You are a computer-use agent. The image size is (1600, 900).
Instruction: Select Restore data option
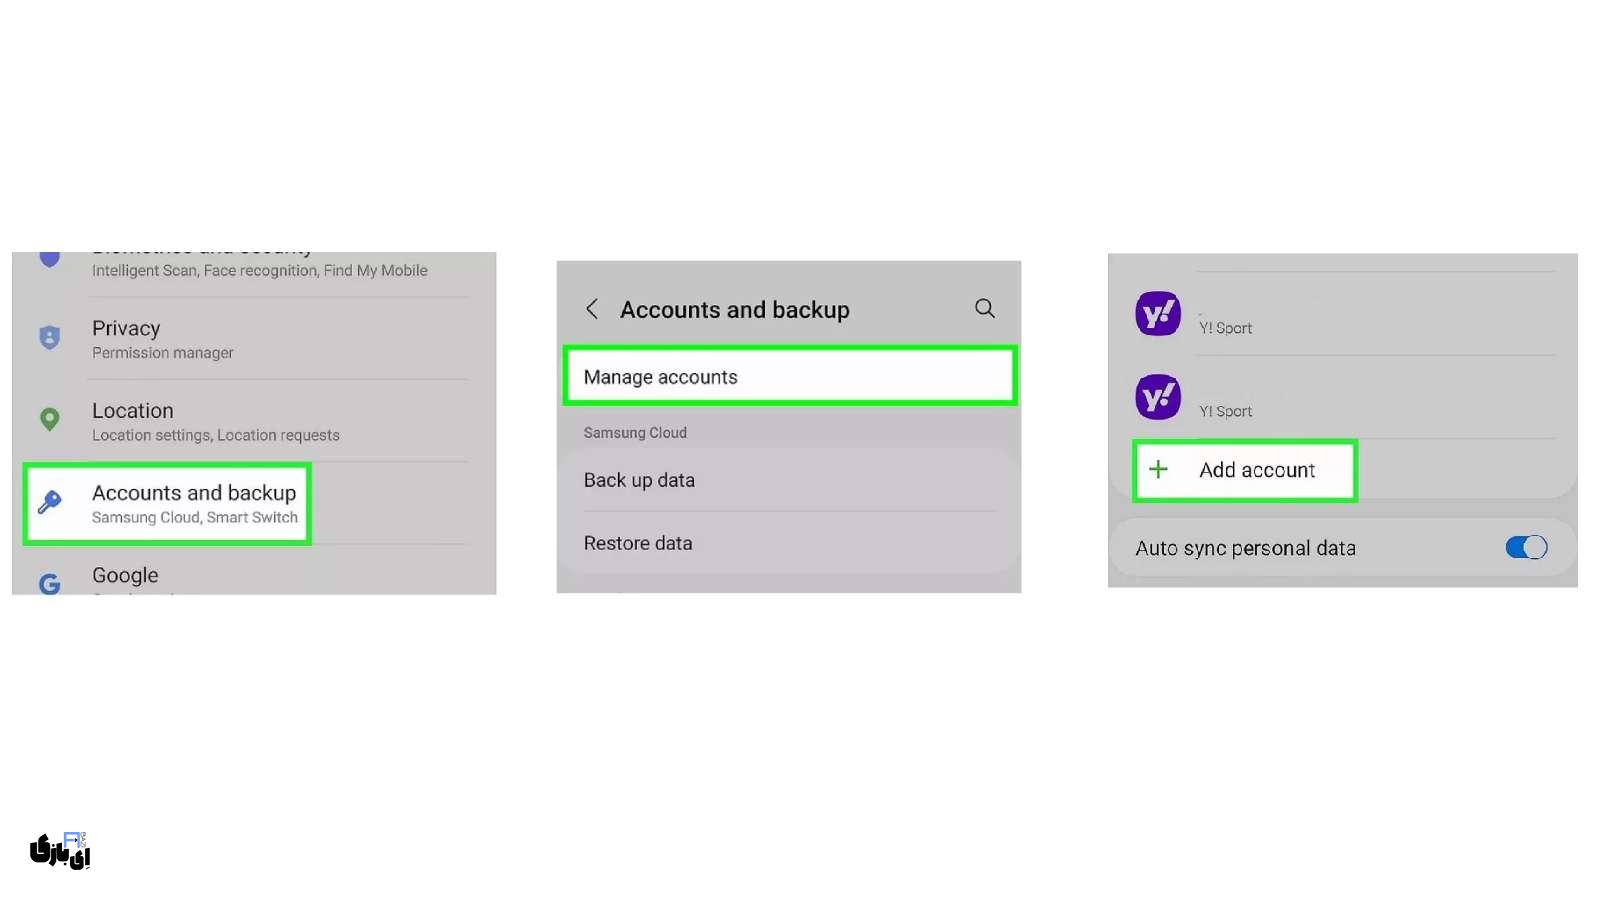[x=638, y=543]
